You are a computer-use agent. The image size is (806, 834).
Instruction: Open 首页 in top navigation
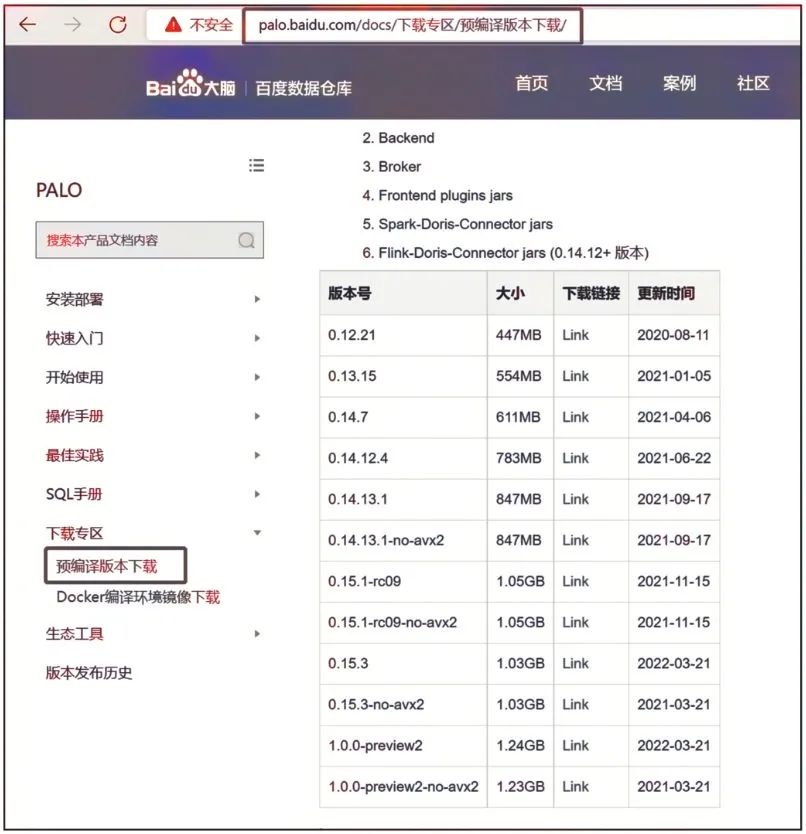pos(531,84)
